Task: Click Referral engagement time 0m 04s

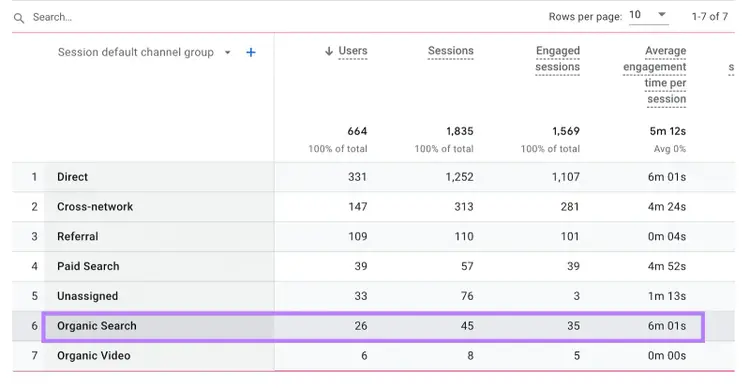Action: 667,236
